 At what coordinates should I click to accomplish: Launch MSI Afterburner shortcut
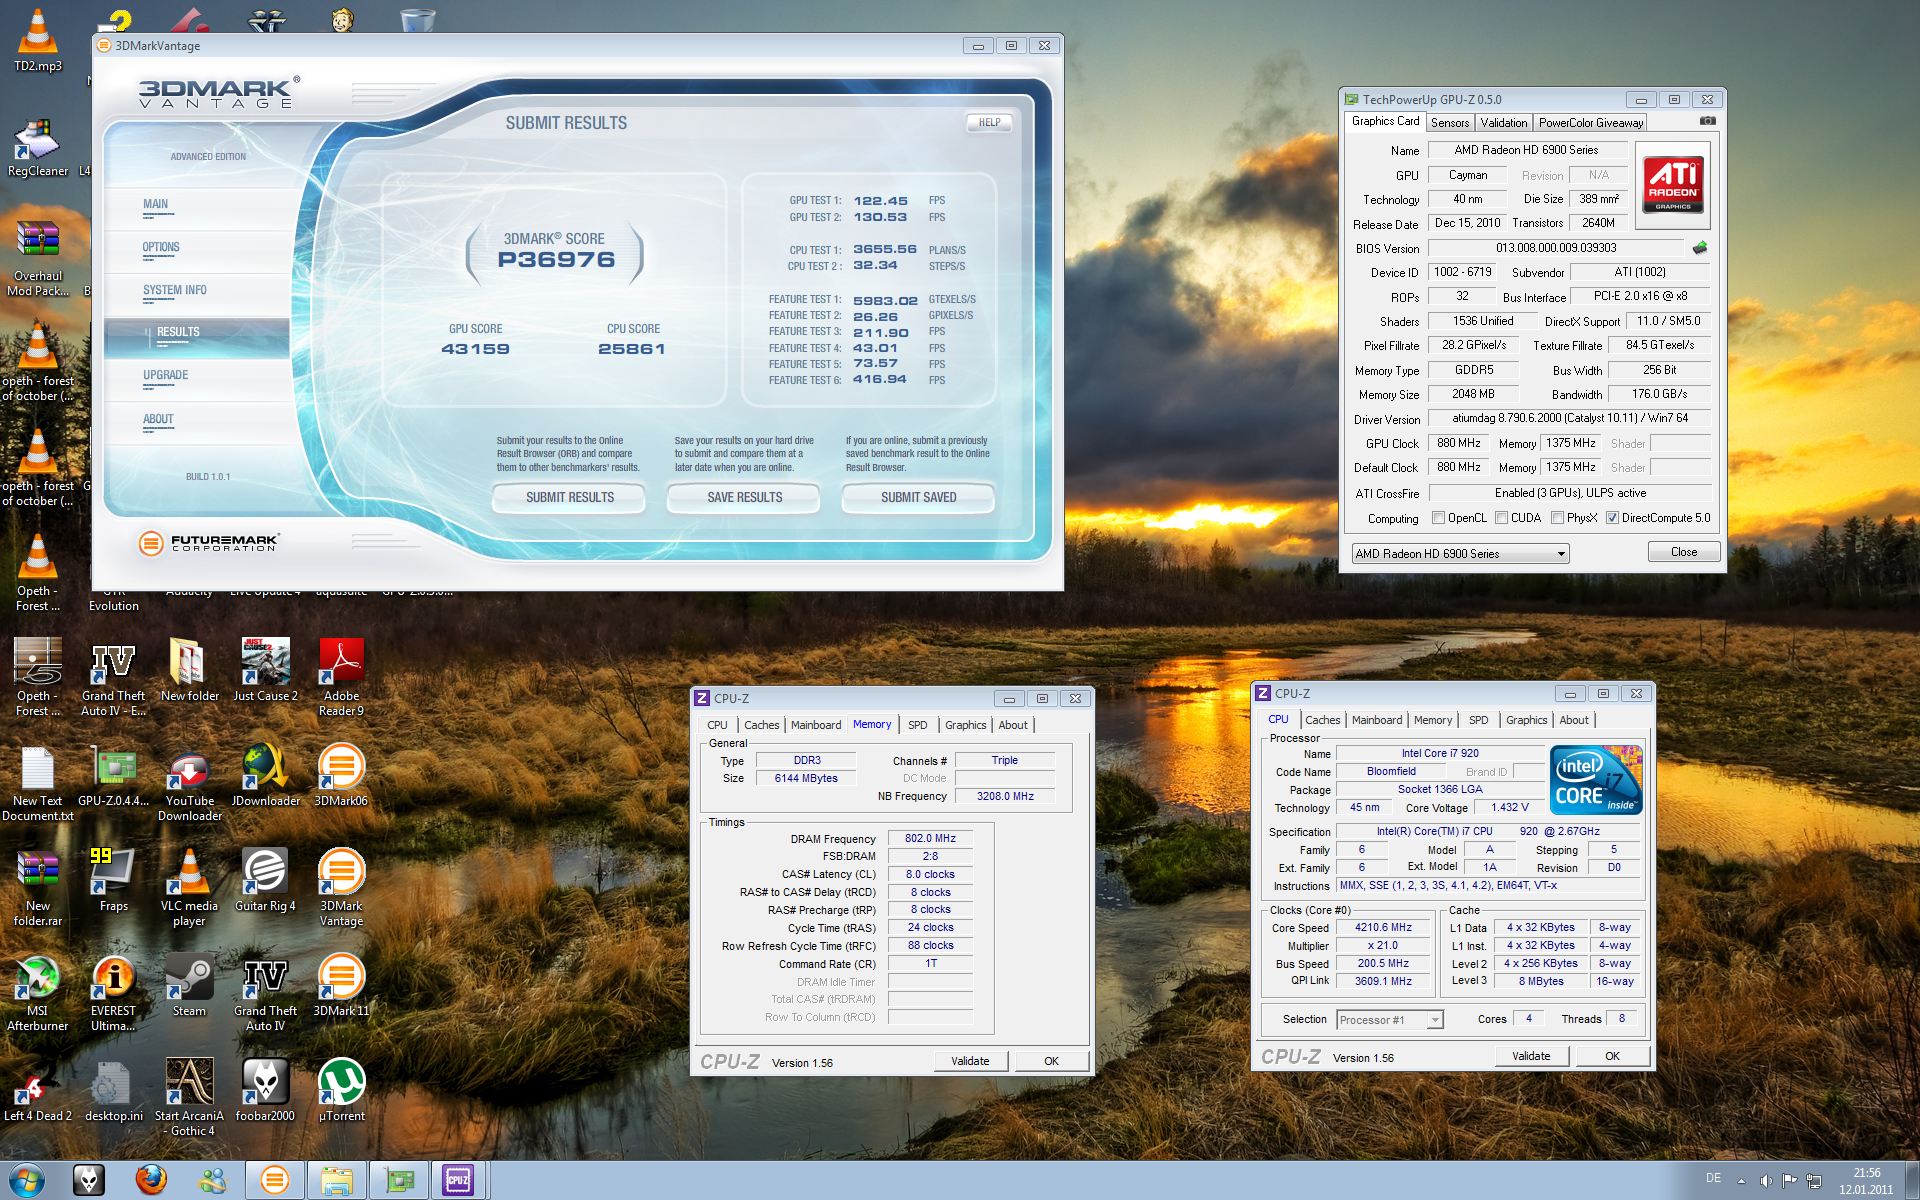(38, 993)
